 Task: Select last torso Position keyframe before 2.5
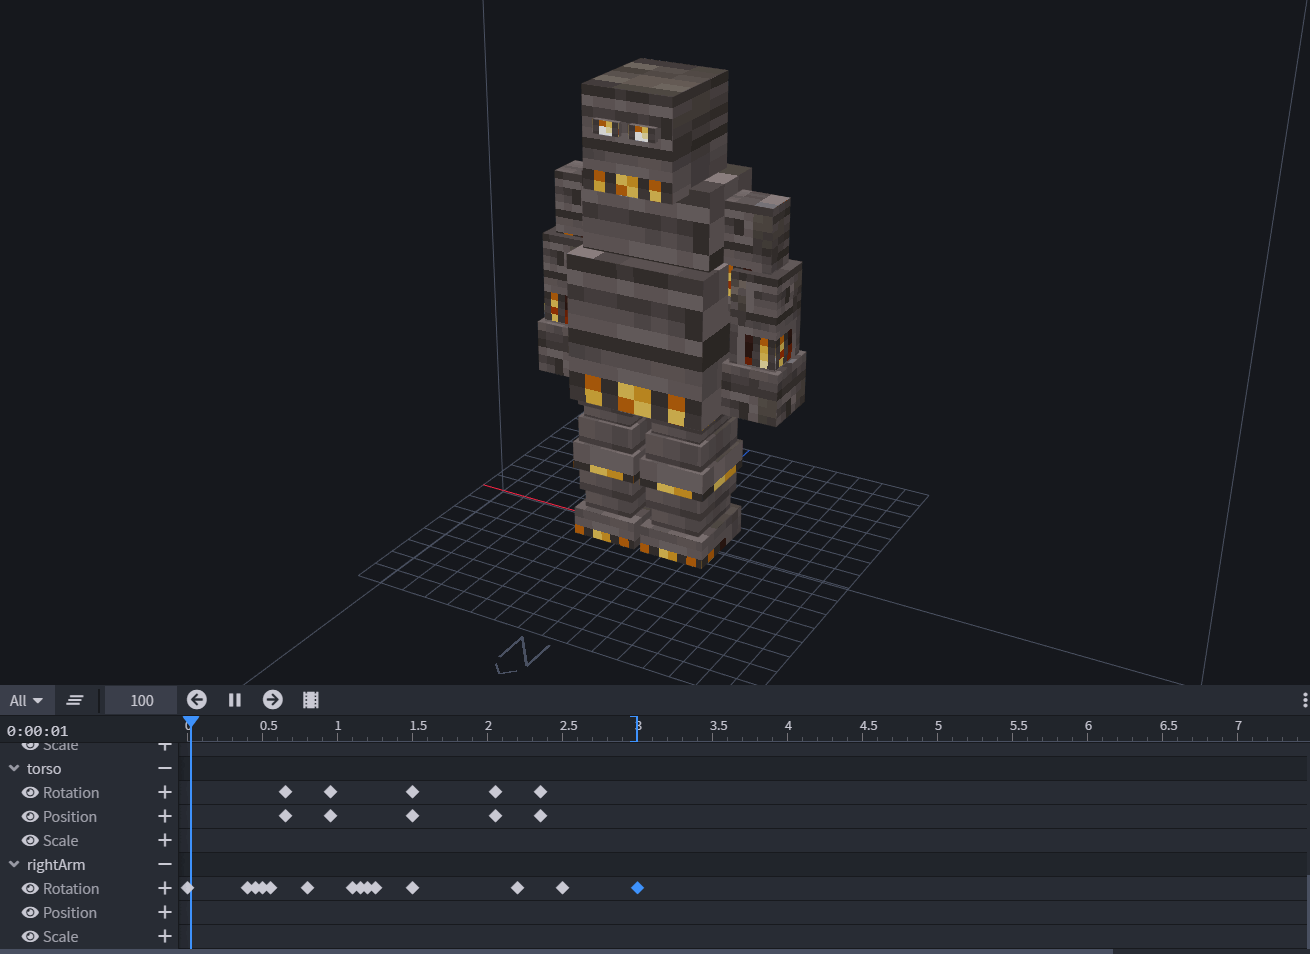tap(541, 816)
